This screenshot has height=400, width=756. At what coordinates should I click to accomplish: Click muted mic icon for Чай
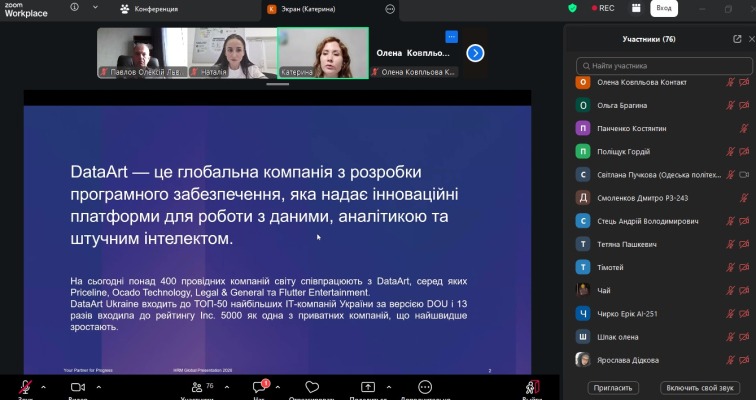coord(730,291)
